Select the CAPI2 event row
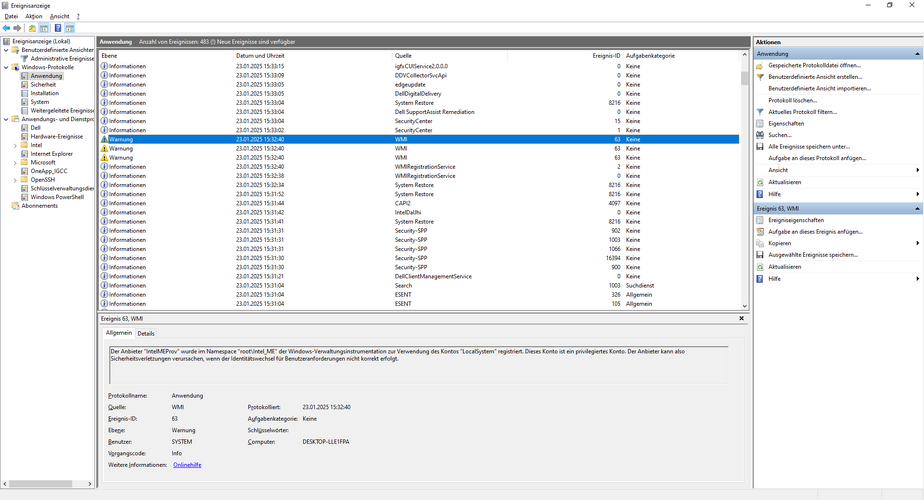 [419, 203]
